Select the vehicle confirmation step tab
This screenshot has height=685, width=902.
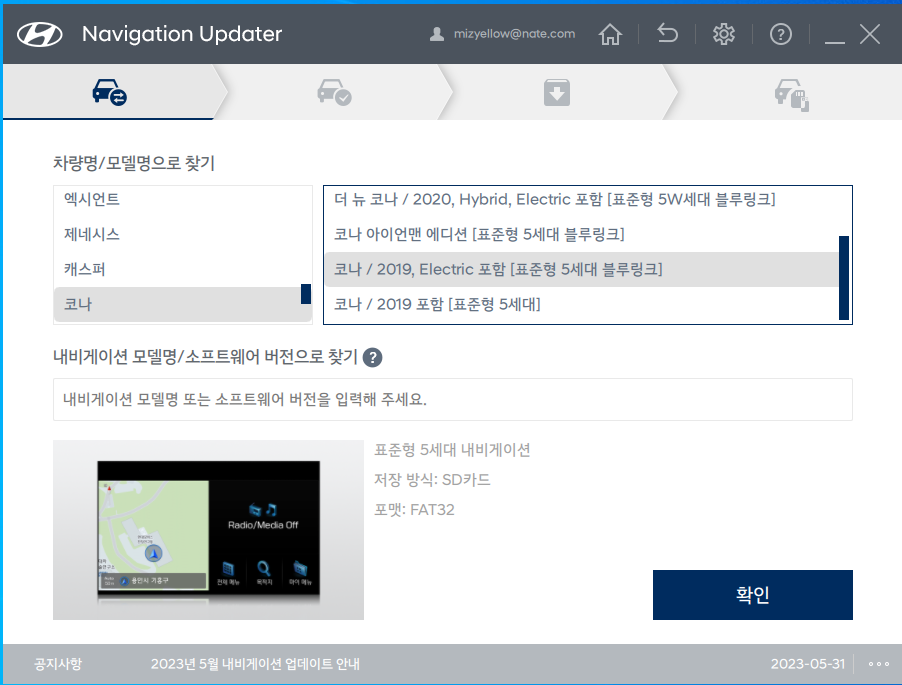tap(334, 92)
